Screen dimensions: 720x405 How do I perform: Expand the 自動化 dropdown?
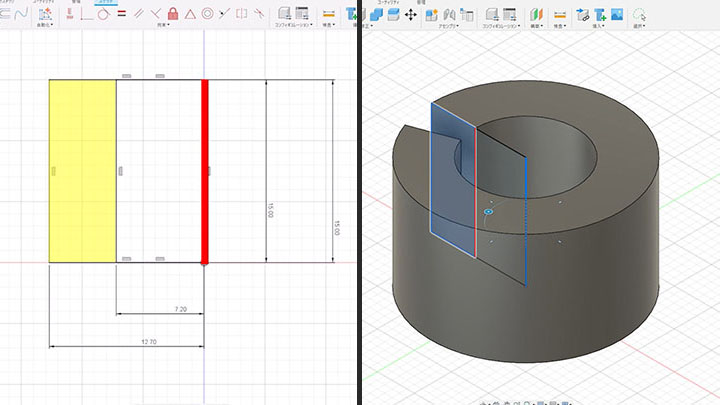pos(45,25)
